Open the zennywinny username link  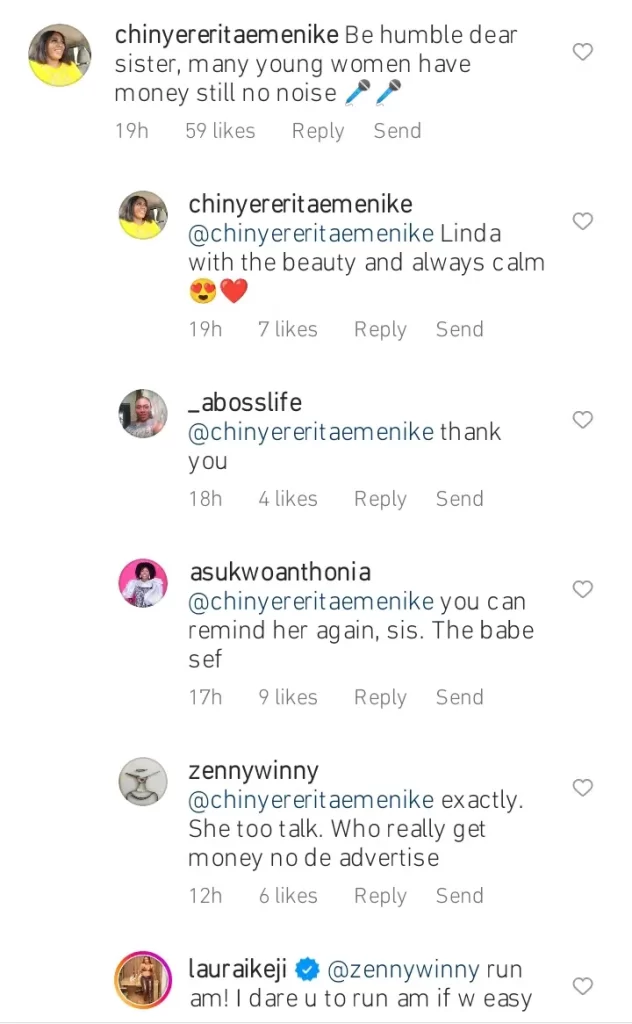(253, 771)
